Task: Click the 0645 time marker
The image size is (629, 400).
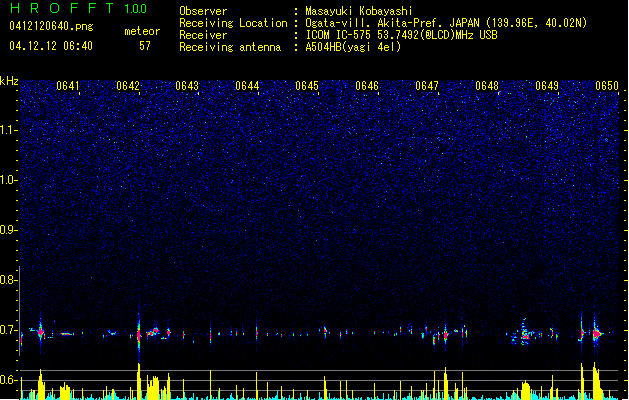Action: 307,86
